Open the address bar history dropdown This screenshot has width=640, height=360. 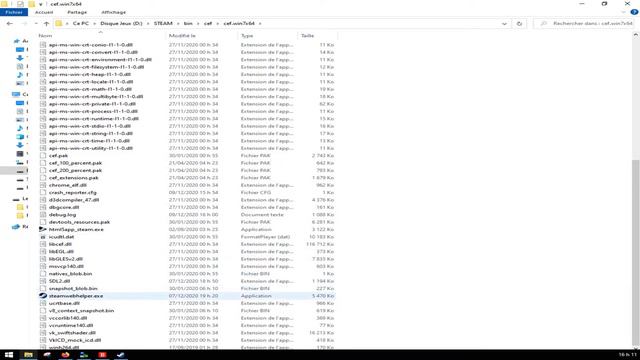point(504,24)
